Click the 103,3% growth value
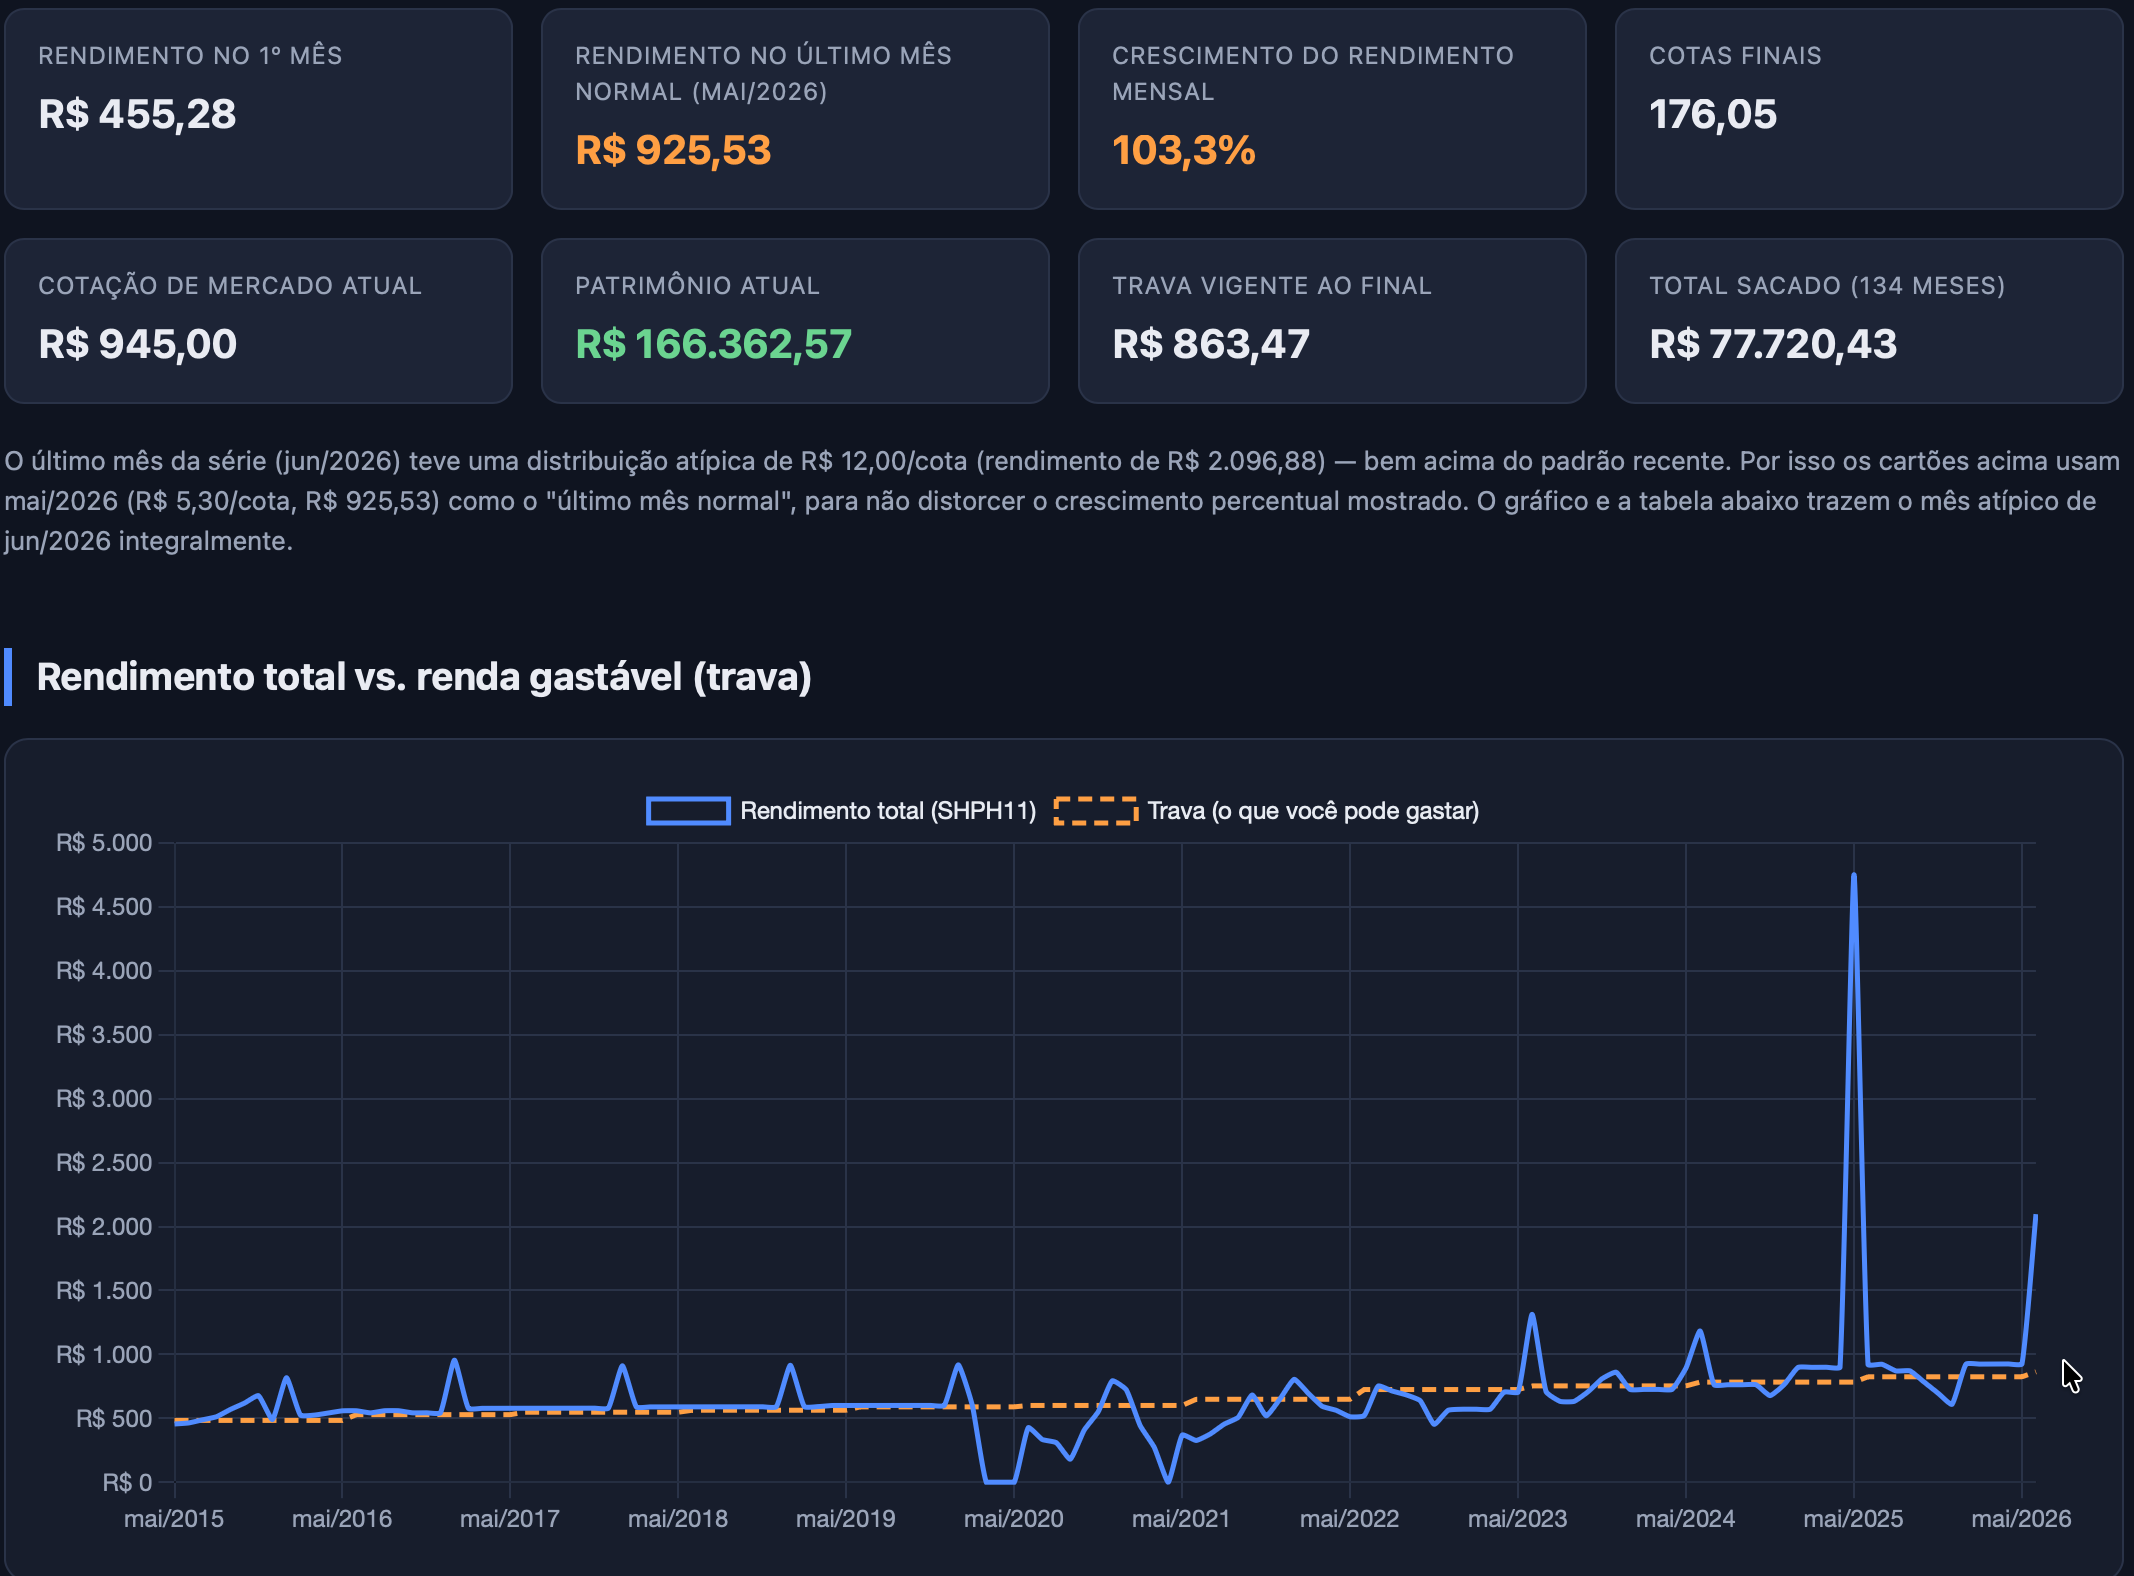This screenshot has width=2134, height=1576. click(1184, 150)
